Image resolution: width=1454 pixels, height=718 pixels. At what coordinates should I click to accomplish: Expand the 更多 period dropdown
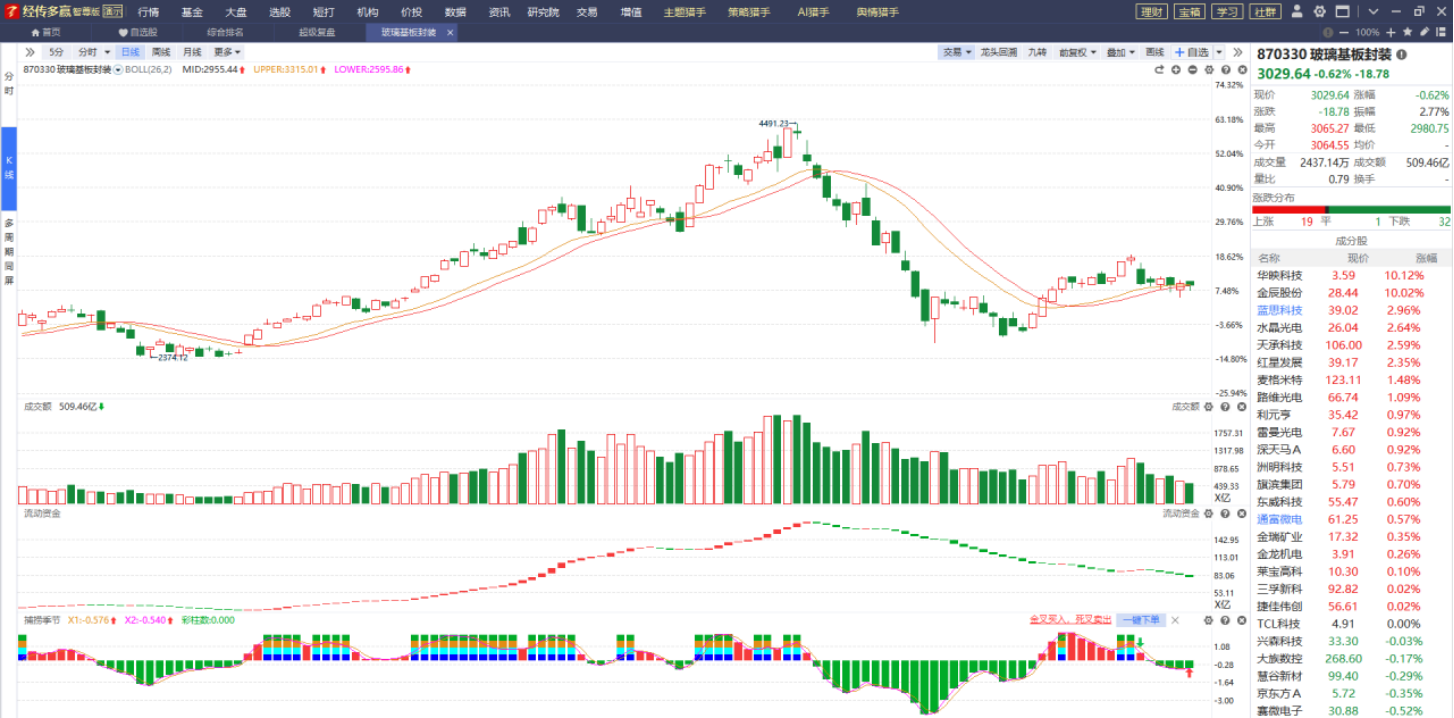[x=227, y=52]
